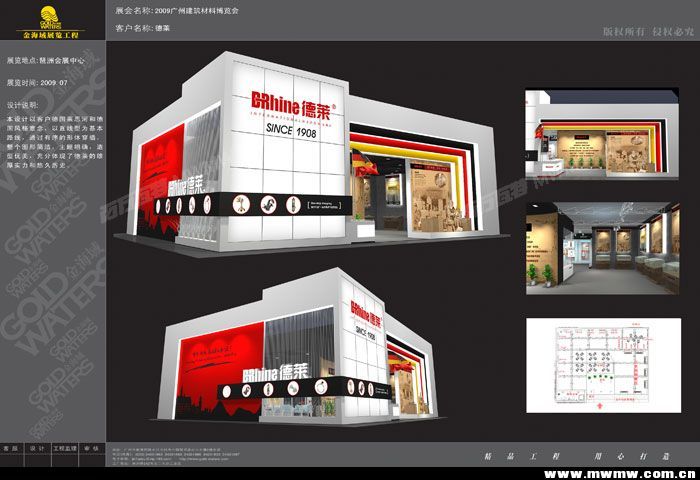
Task: Click the design description paragraph in sidebar
Action: pos(54,142)
